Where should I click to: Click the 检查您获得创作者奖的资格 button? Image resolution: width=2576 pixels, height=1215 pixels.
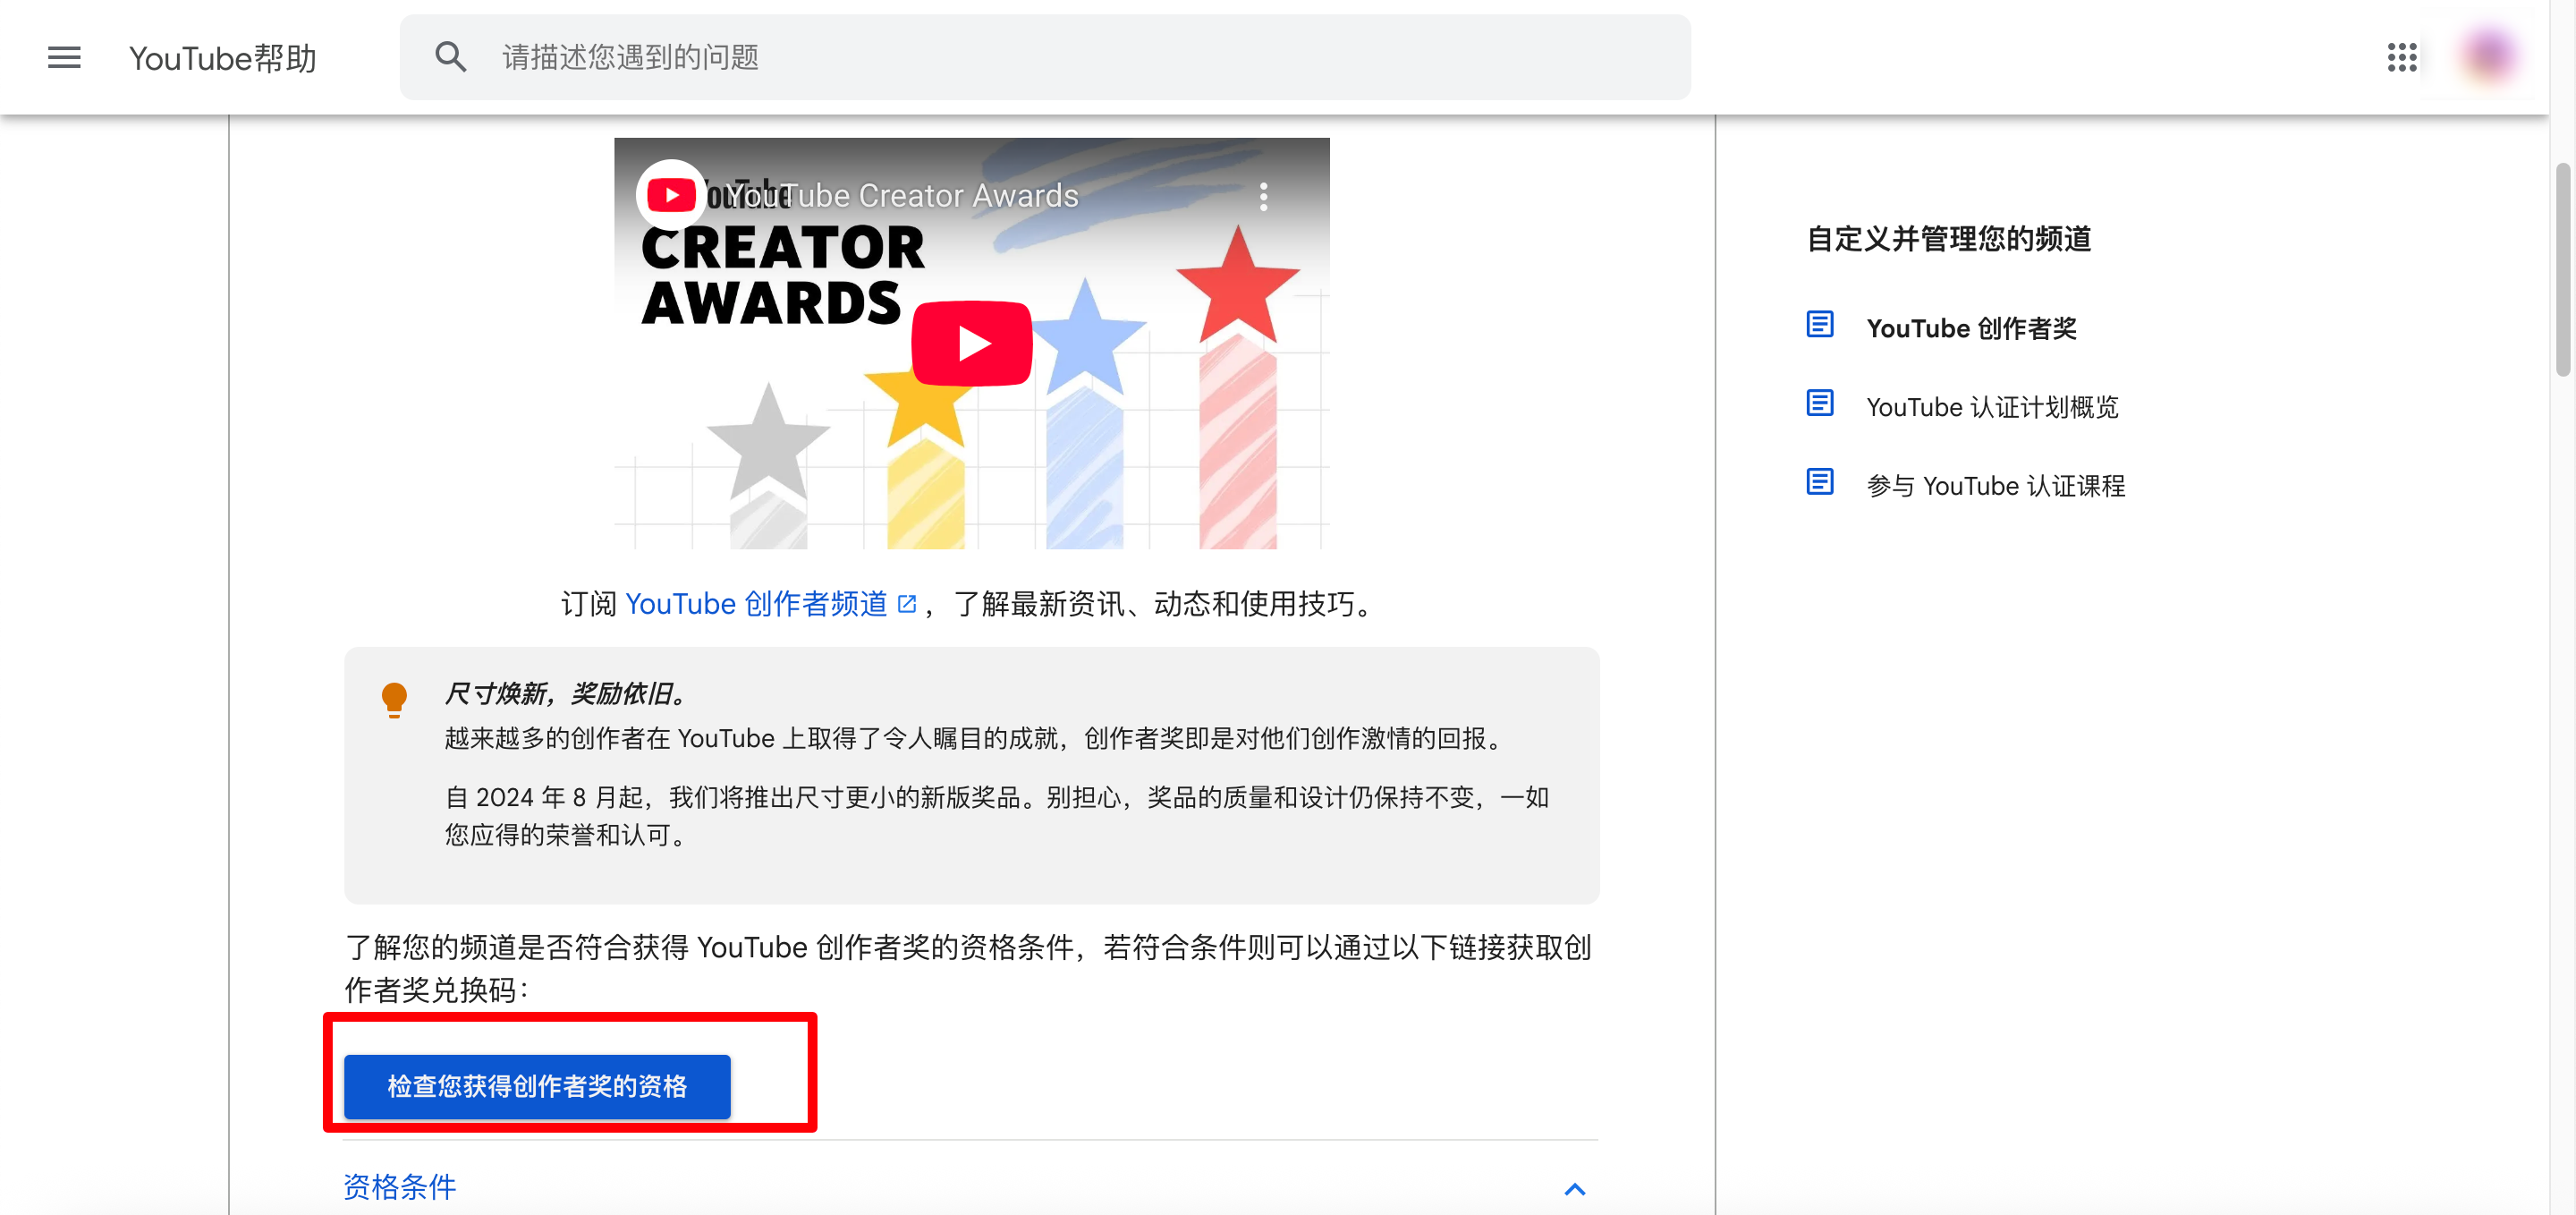pyautogui.click(x=537, y=1086)
